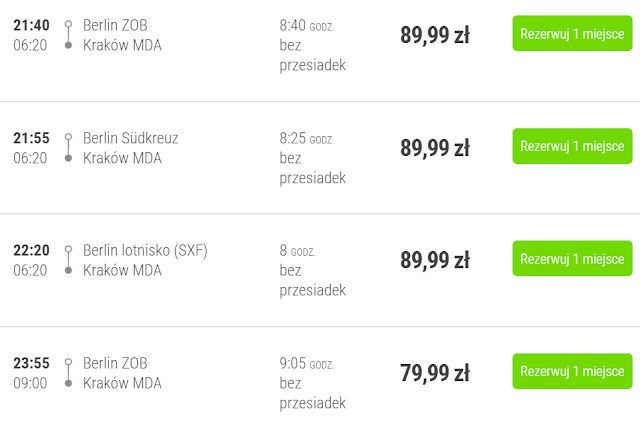Image resolution: width=640 pixels, height=425 pixels.
Task: Select the Berlin lotnisko (SXF) departure stop
Action: point(146,250)
